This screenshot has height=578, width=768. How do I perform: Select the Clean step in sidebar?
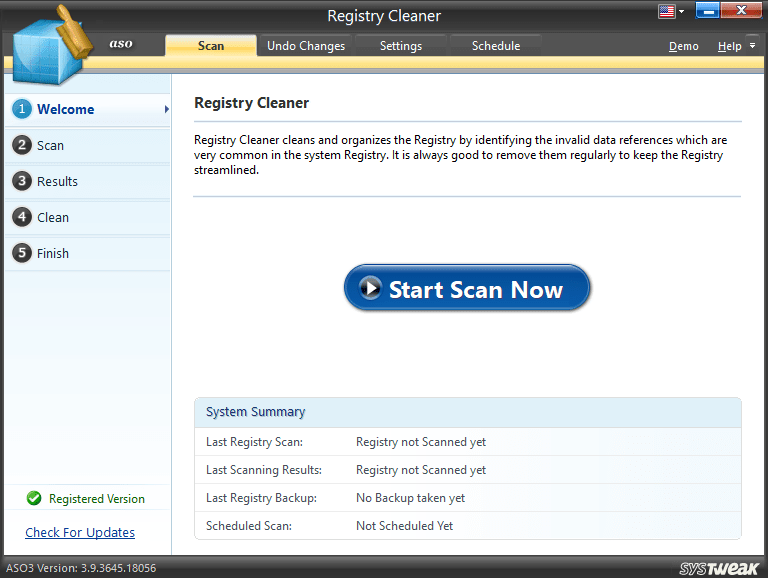click(88, 217)
